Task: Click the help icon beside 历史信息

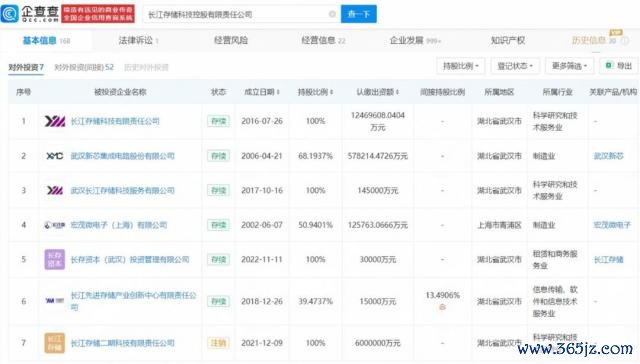Action: pyautogui.click(x=625, y=41)
